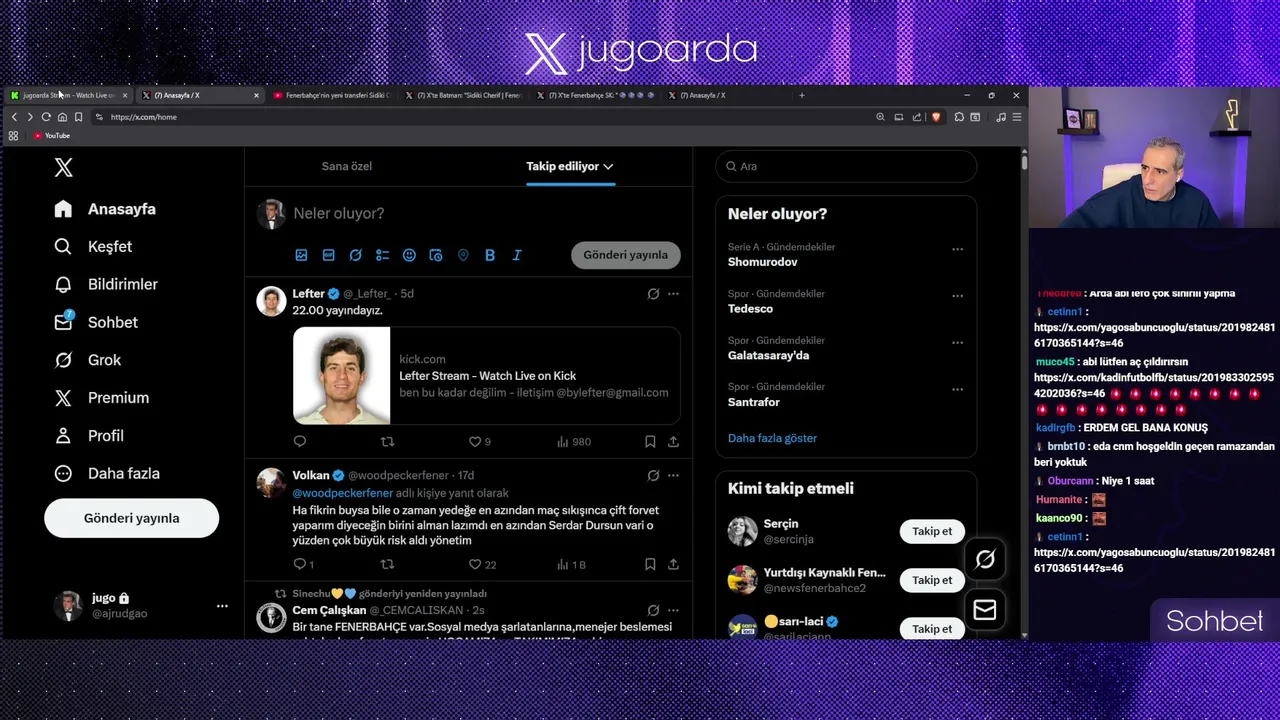Repost Volkan's post
This screenshot has width=1280, height=720.
click(x=387, y=564)
